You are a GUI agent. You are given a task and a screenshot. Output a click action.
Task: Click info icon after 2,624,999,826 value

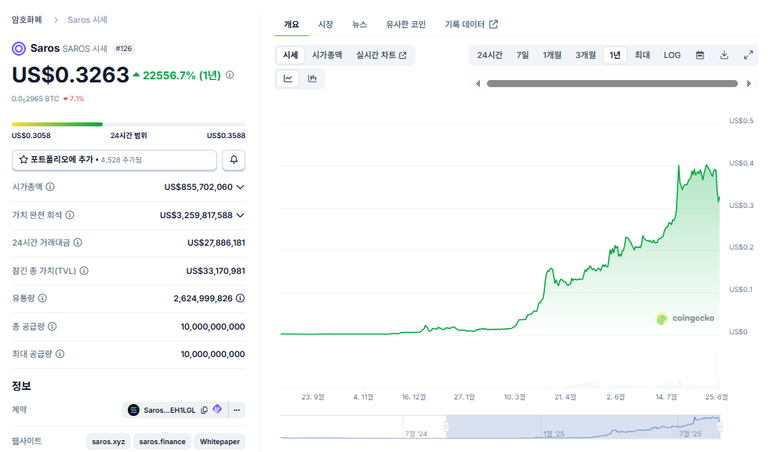point(240,298)
